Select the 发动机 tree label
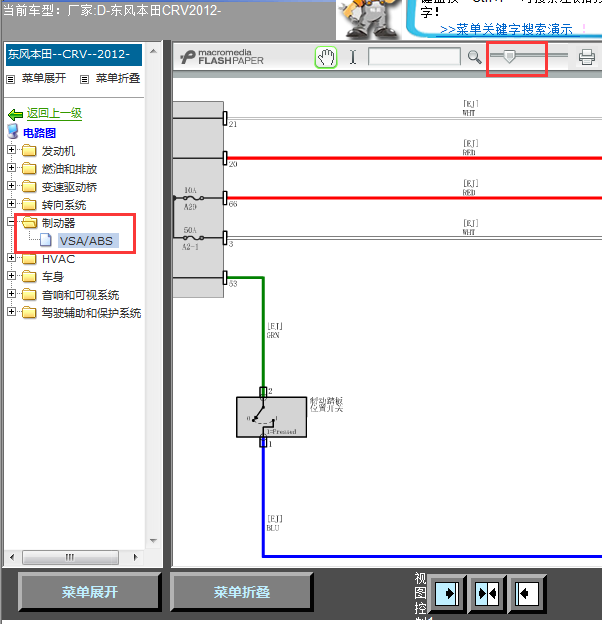This screenshot has height=624, width=602. pos(58,151)
